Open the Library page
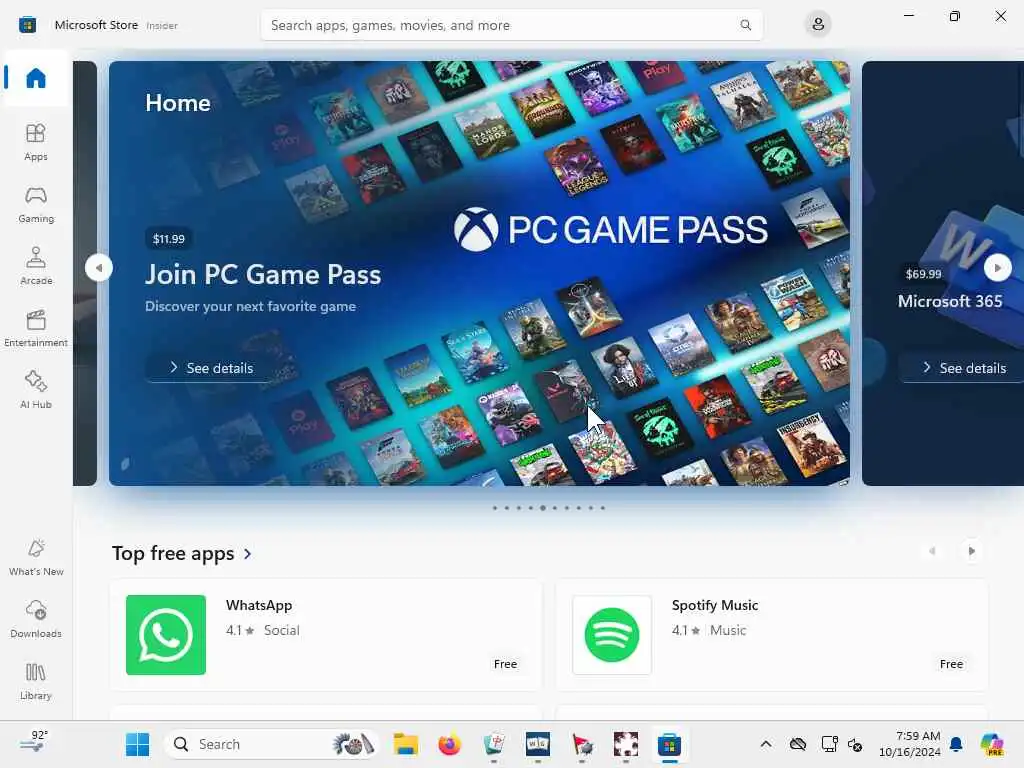The height and width of the screenshot is (768, 1024). click(36, 682)
